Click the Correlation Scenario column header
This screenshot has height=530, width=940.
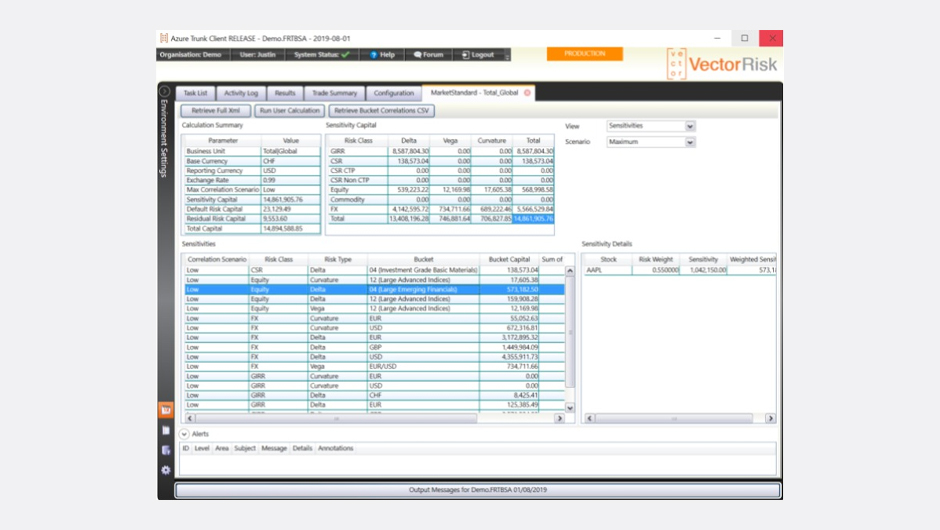click(x=216, y=260)
